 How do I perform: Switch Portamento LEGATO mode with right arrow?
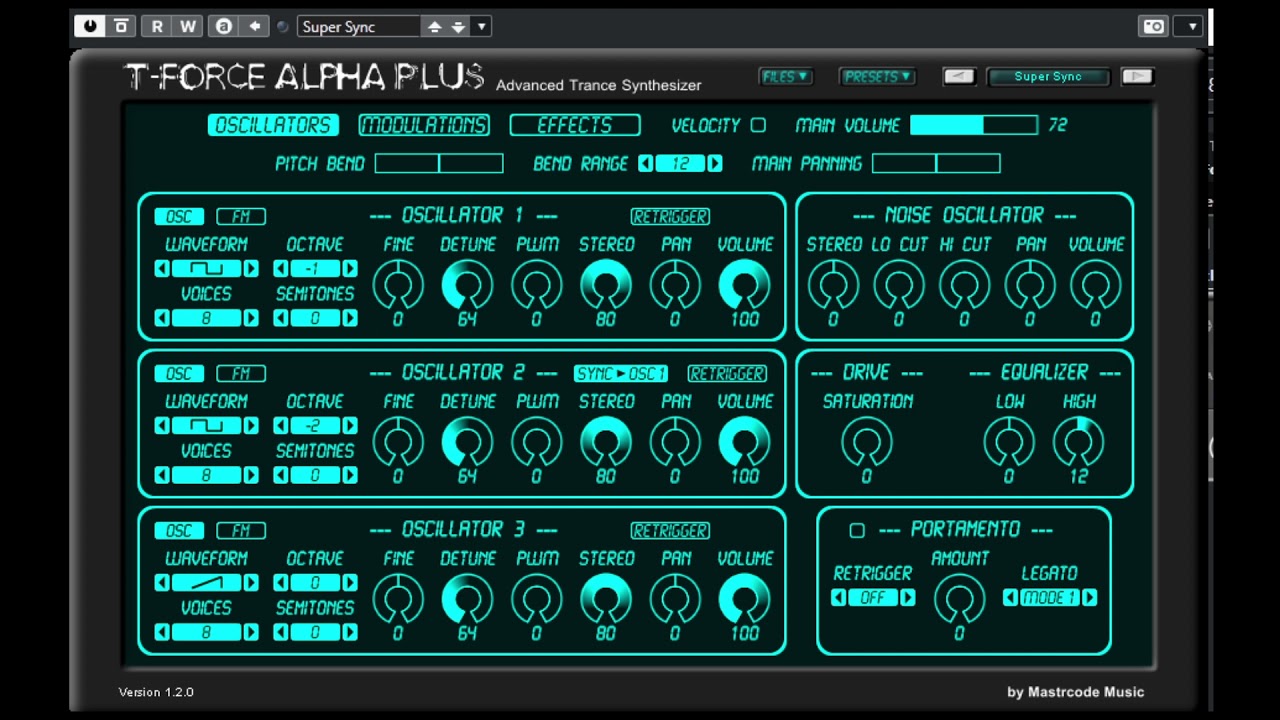click(1089, 598)
